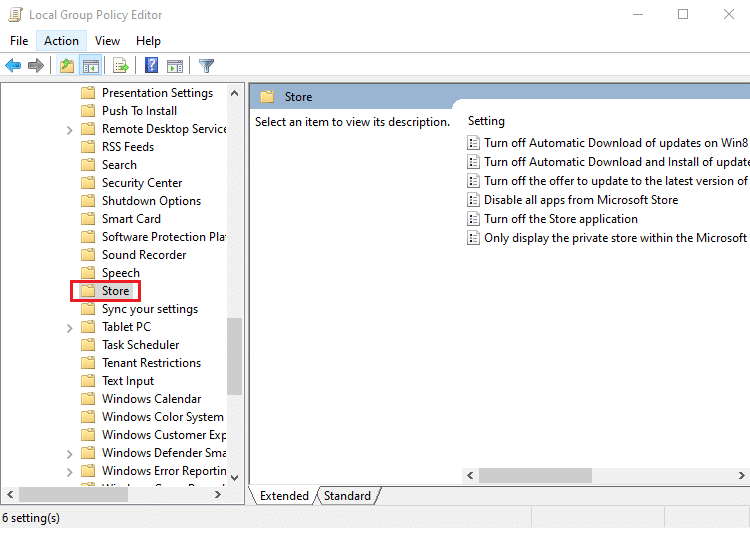Viewport: 750px width, 534px height.
Task: Expand the Remote Desktop Services node
Action: [69, 130]
